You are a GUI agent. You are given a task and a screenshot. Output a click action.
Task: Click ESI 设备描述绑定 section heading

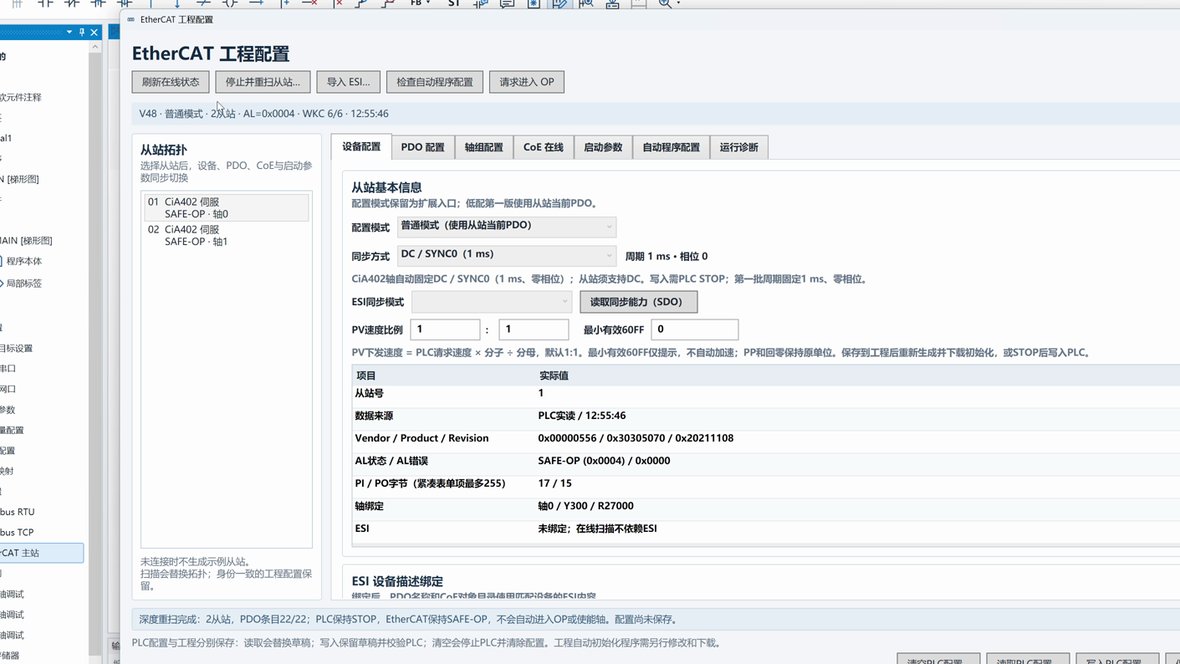(397, 581)
